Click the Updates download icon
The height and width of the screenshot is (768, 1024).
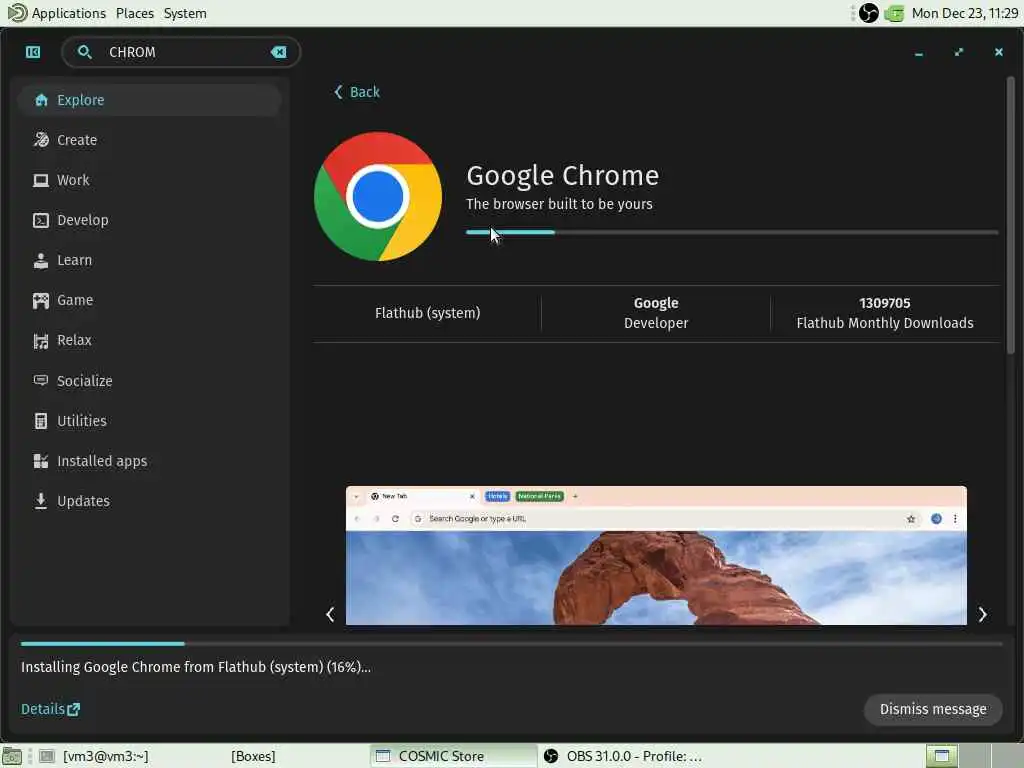(40, 501)
